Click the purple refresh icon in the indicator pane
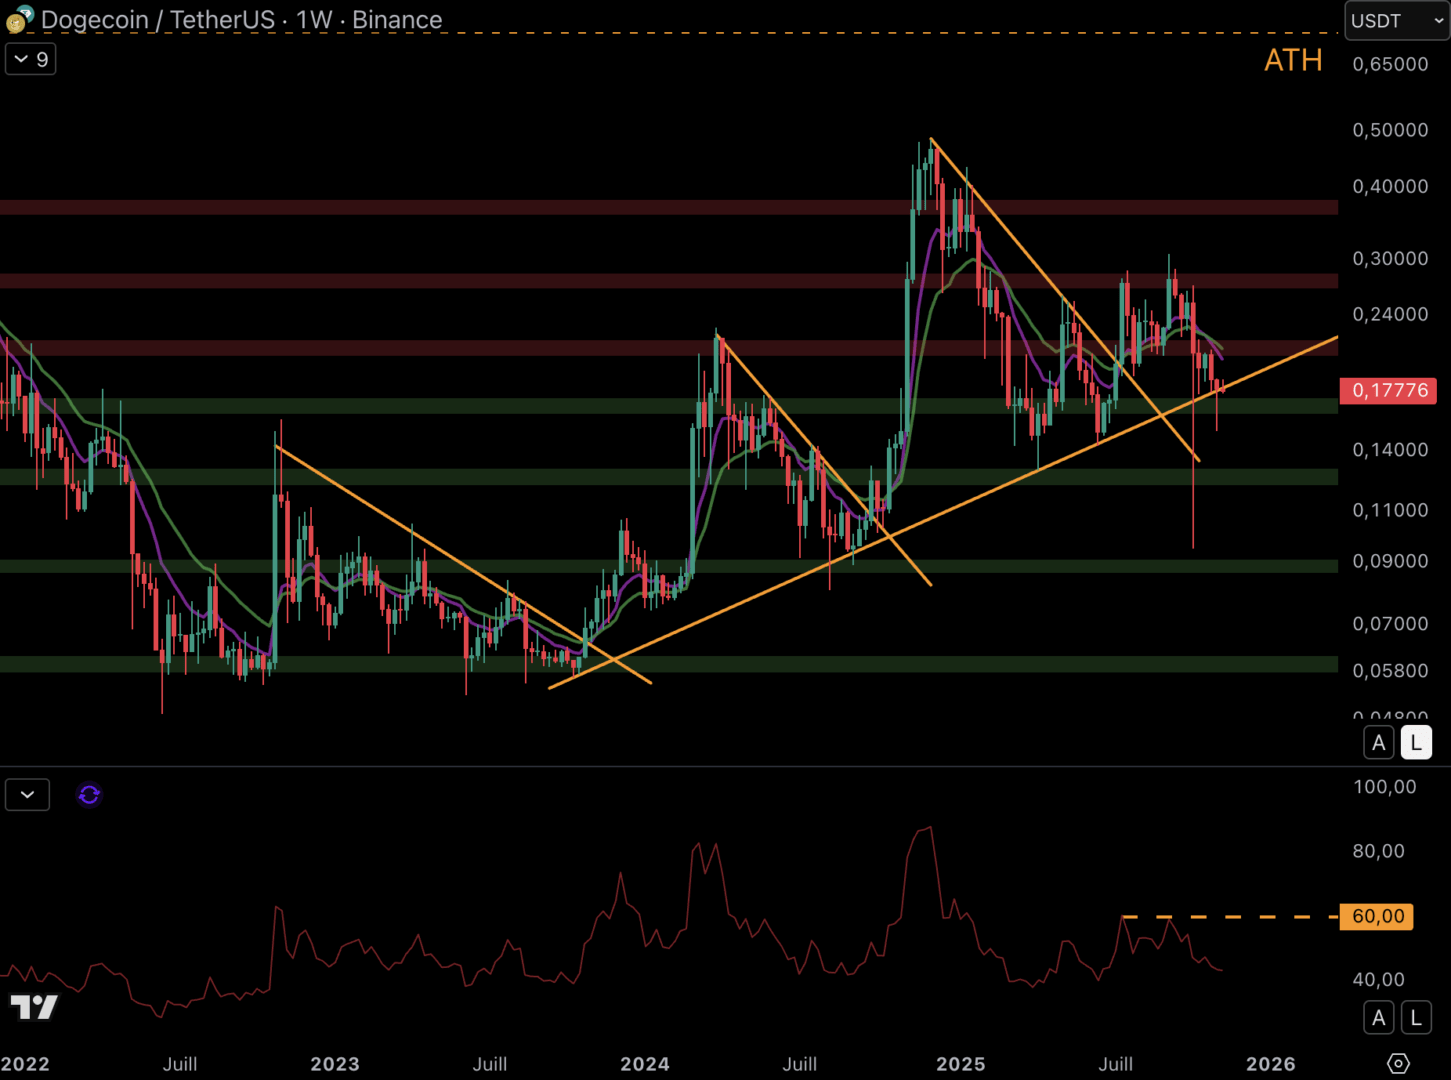 pos(89,794)
